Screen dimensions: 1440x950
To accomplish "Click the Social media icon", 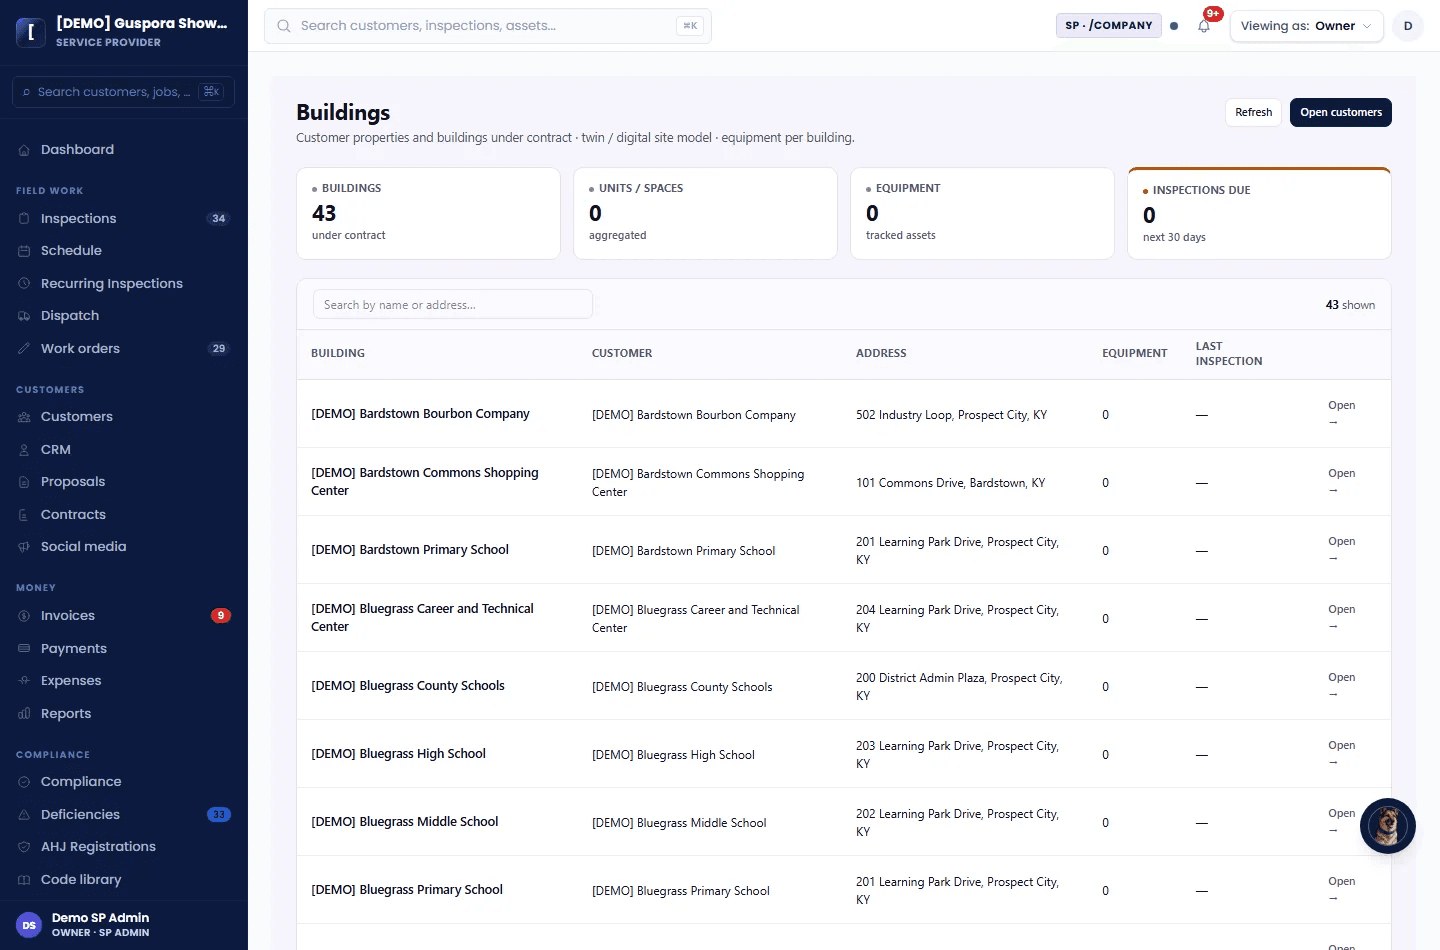I will 24,547.
